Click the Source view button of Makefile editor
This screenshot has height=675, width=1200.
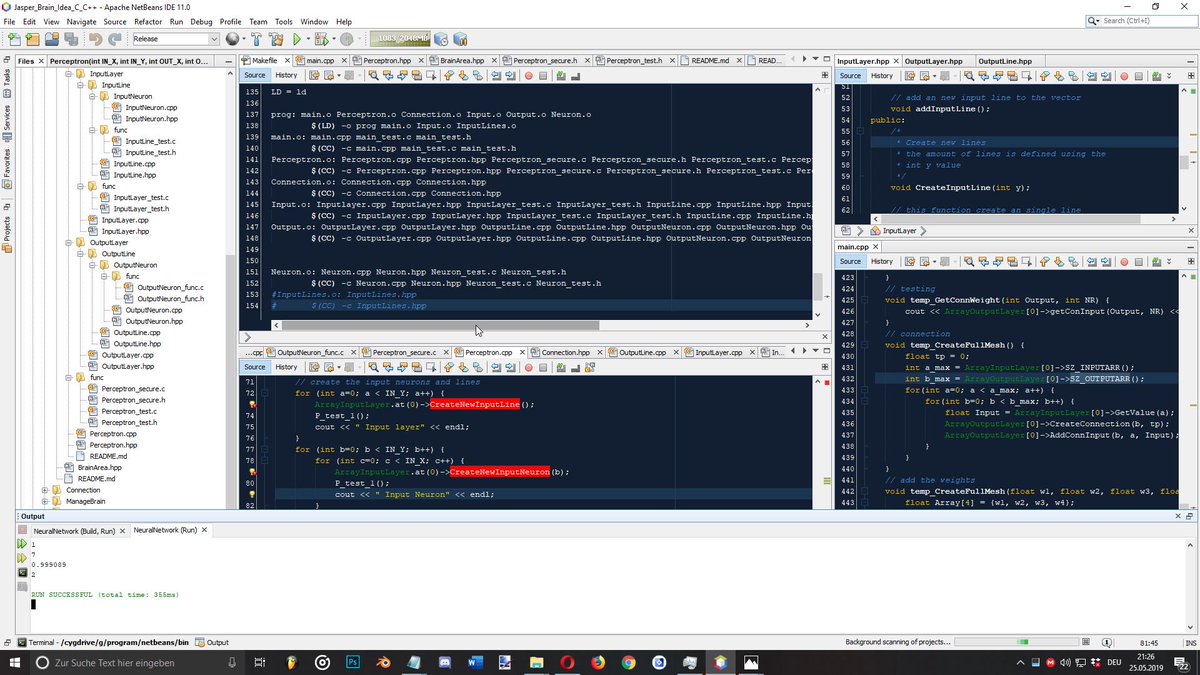pyautogui.click(x=255, y=75)
